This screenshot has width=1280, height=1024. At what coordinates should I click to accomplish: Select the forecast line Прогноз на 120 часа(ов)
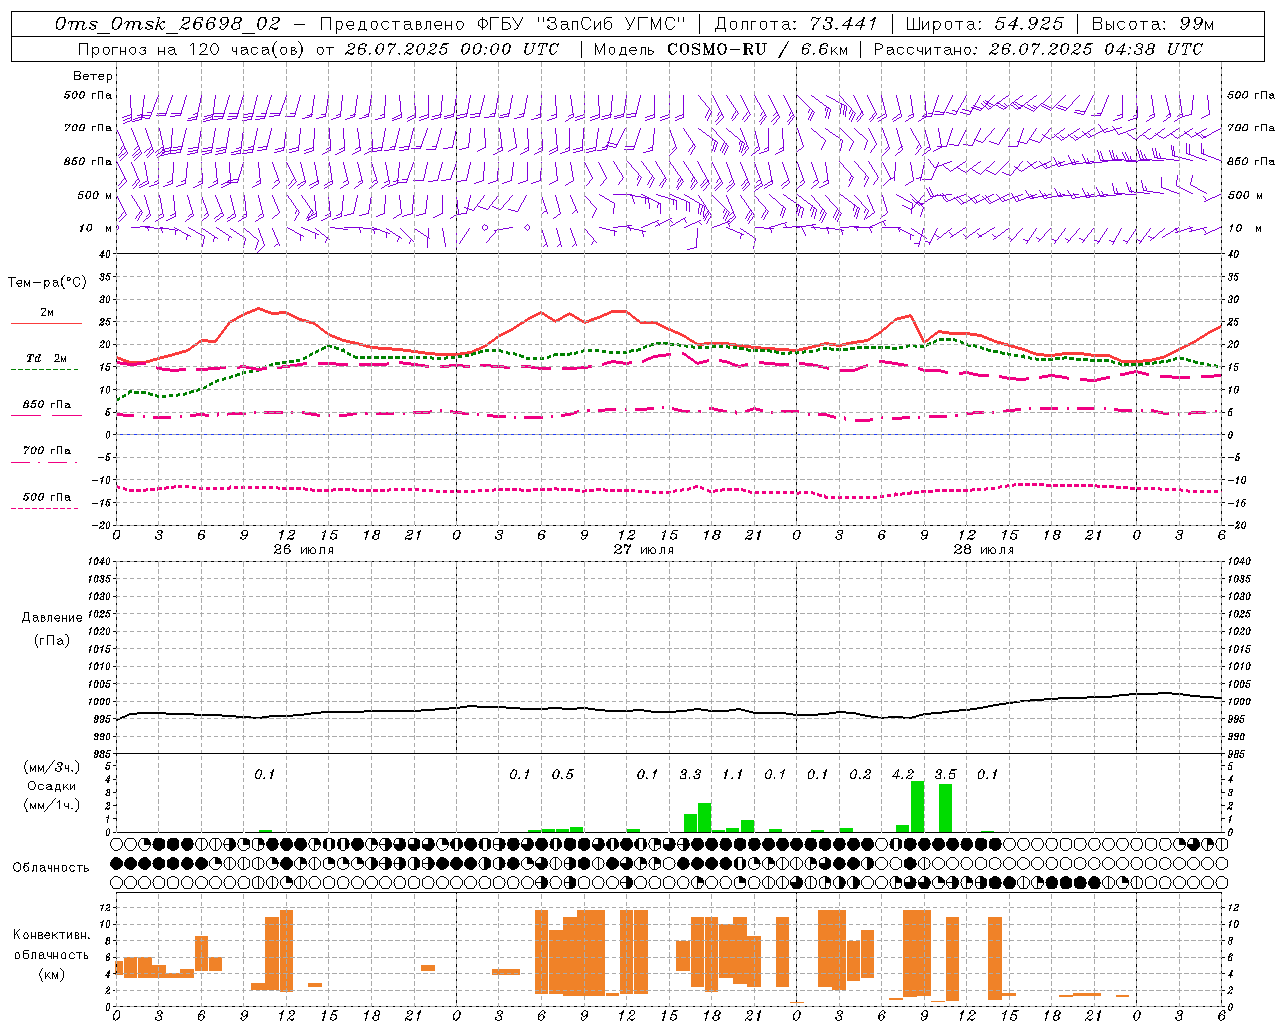192,49
